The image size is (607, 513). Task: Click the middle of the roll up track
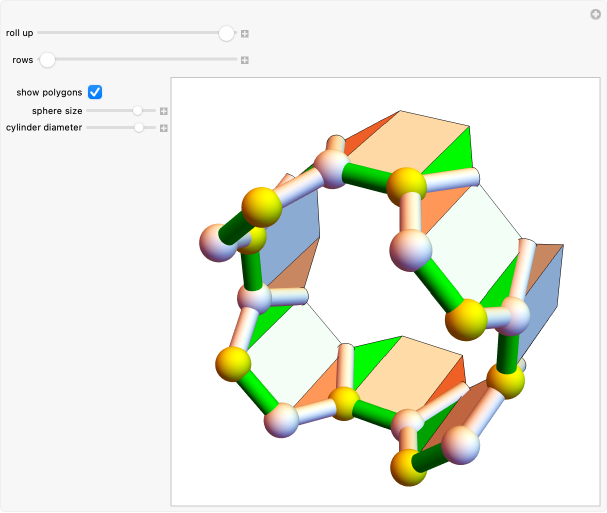[x=136, y=33]
